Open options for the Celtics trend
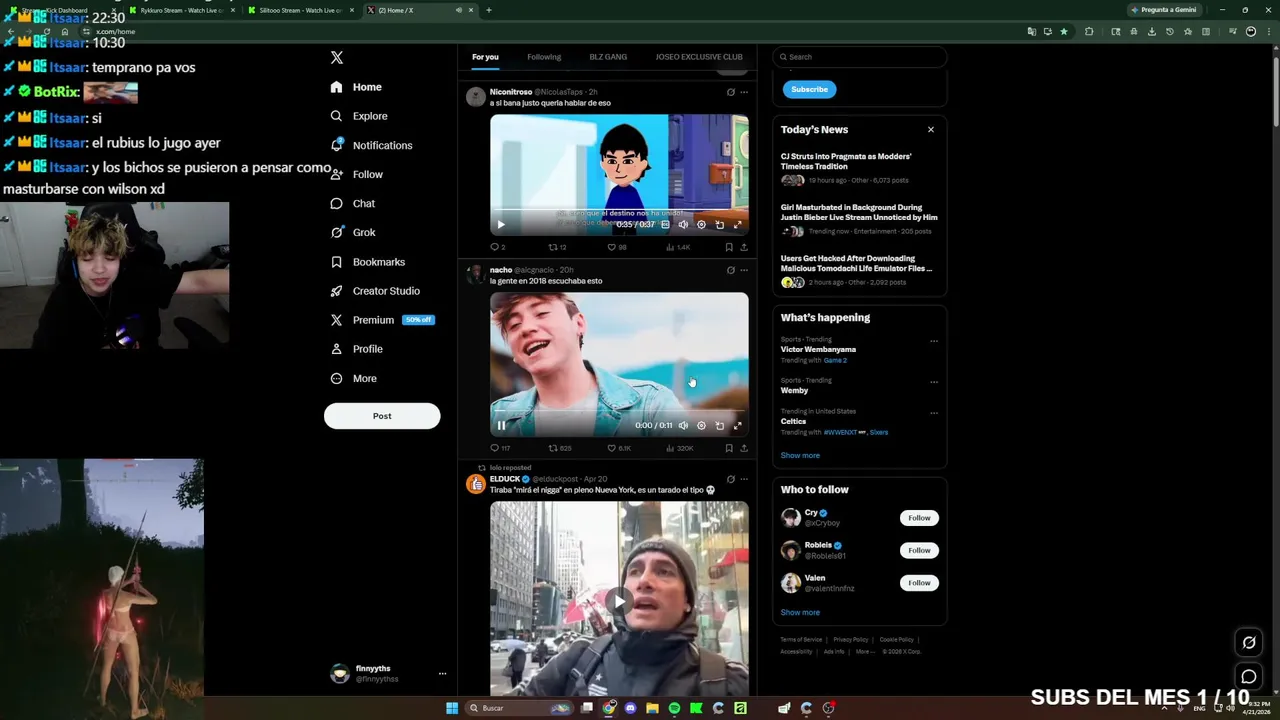Screen dimensions: 1280x720 pyautogui.click(x=934, y=412)
